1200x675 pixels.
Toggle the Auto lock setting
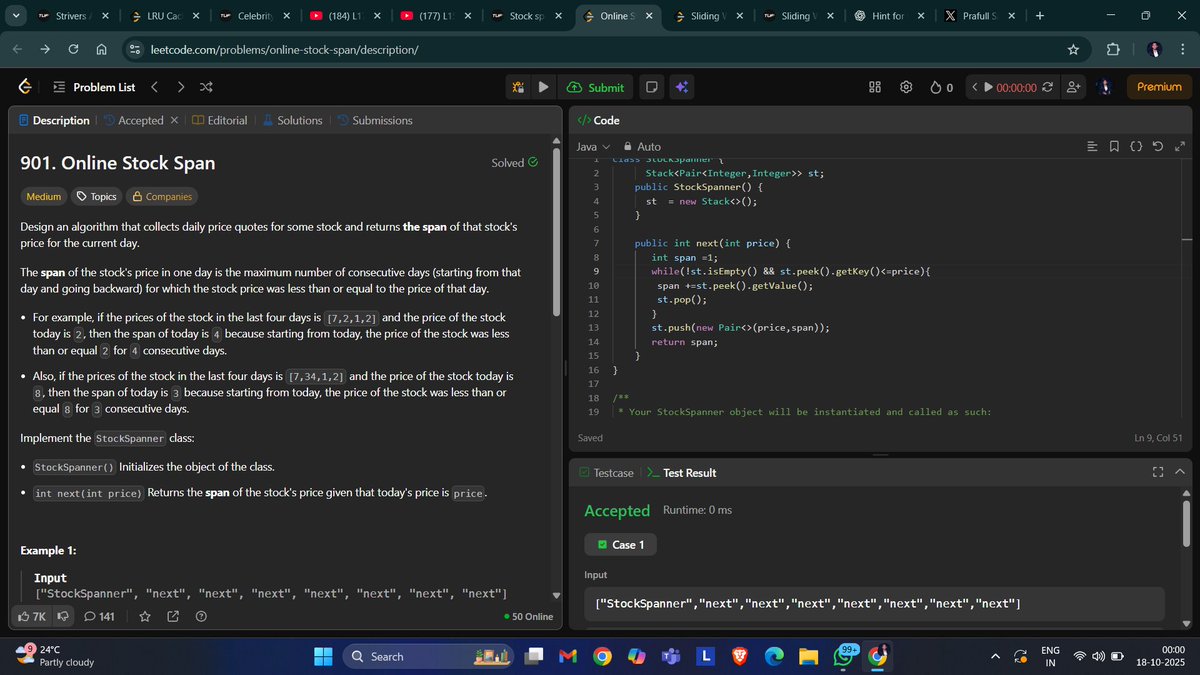click(642, 147)
